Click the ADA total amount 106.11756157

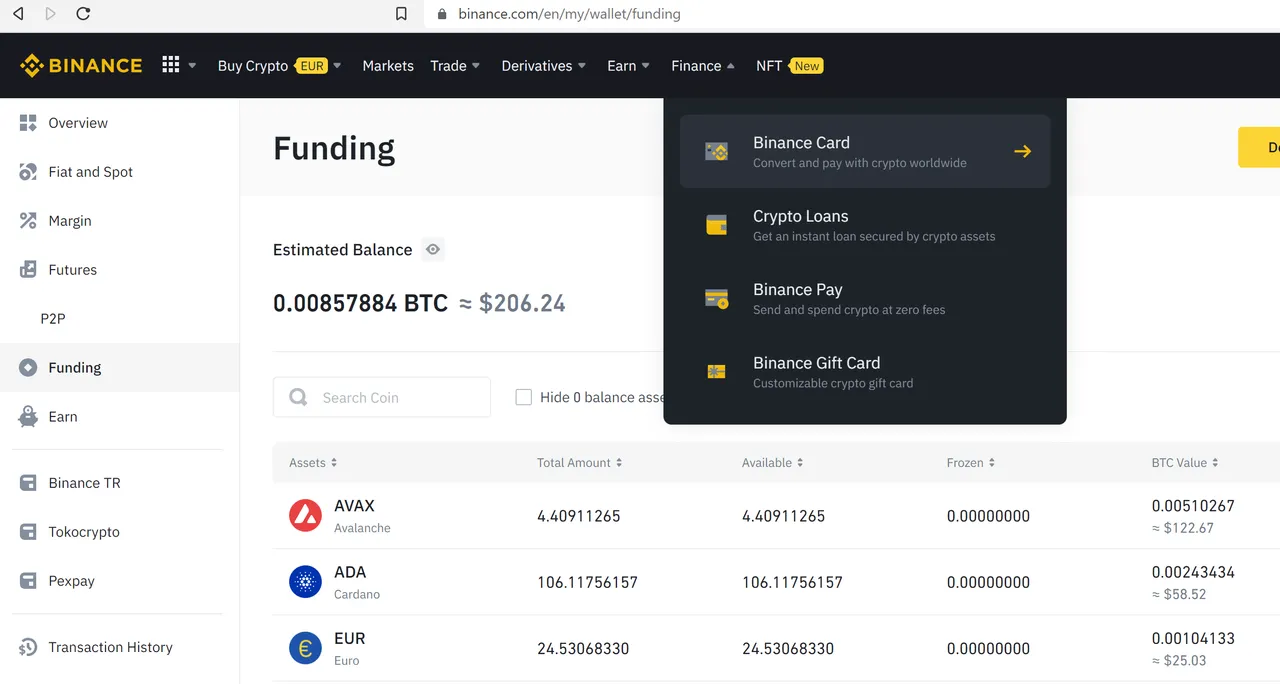click(x=587, y=582)
